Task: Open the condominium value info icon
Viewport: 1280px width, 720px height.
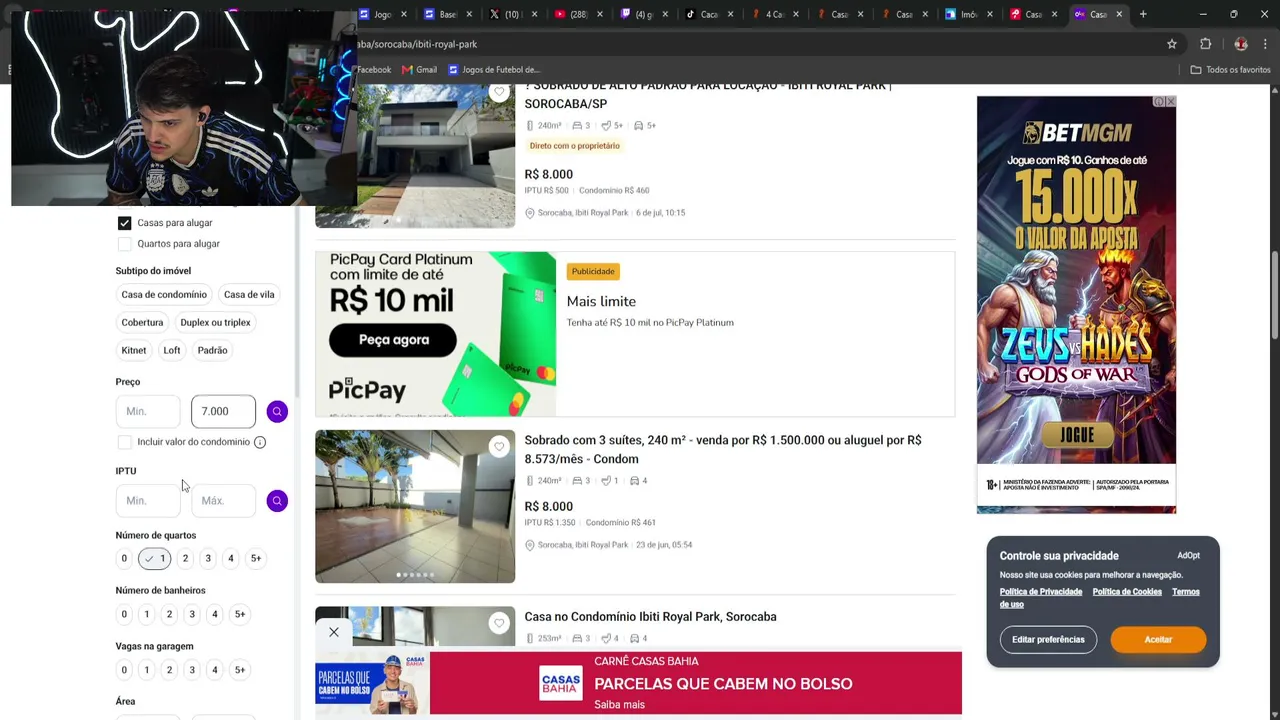Action: pos(260,442)
